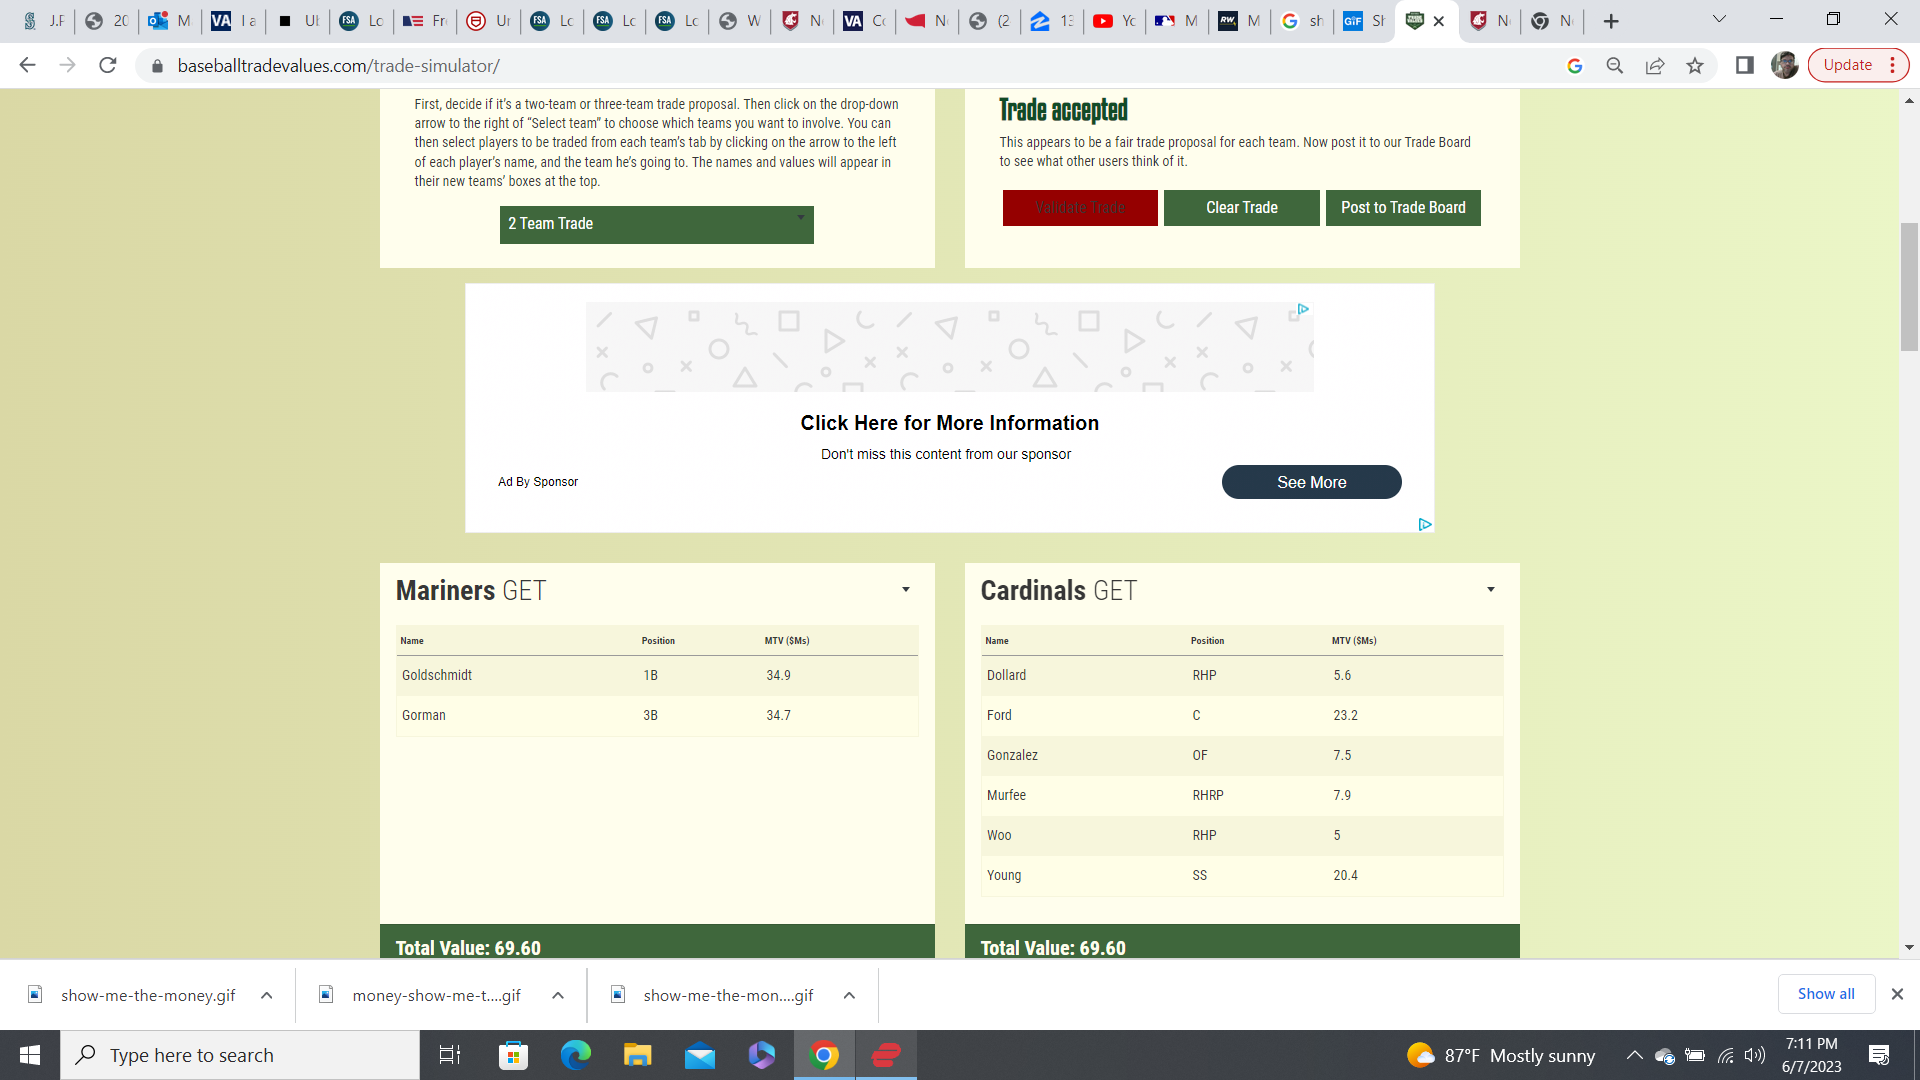Open the Mail app in taskbar
The image size is (1920, 1080).
700,1055
